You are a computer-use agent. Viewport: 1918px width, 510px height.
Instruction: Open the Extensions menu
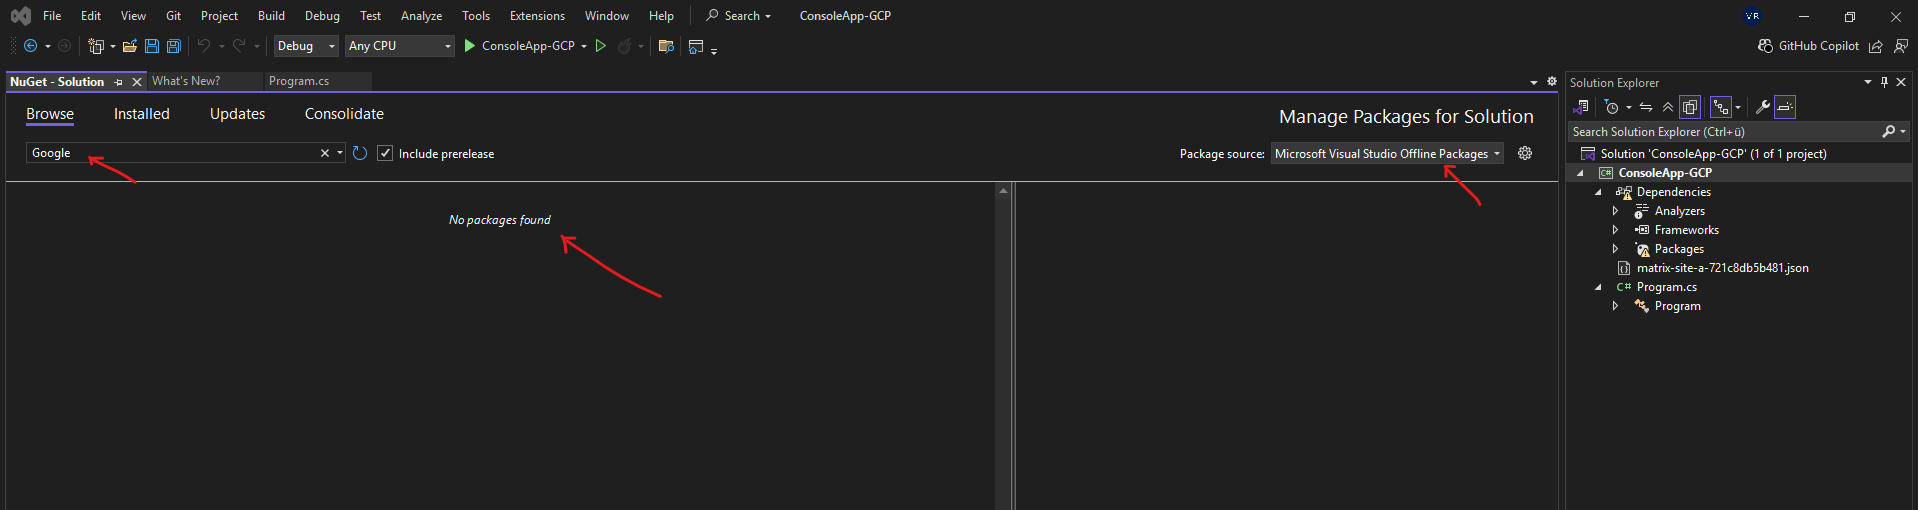tap(537, 16)
